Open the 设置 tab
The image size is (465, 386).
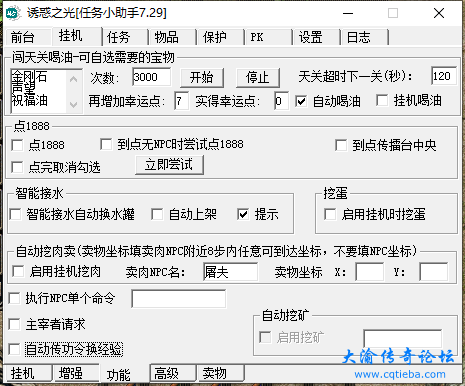pos(317,37)
